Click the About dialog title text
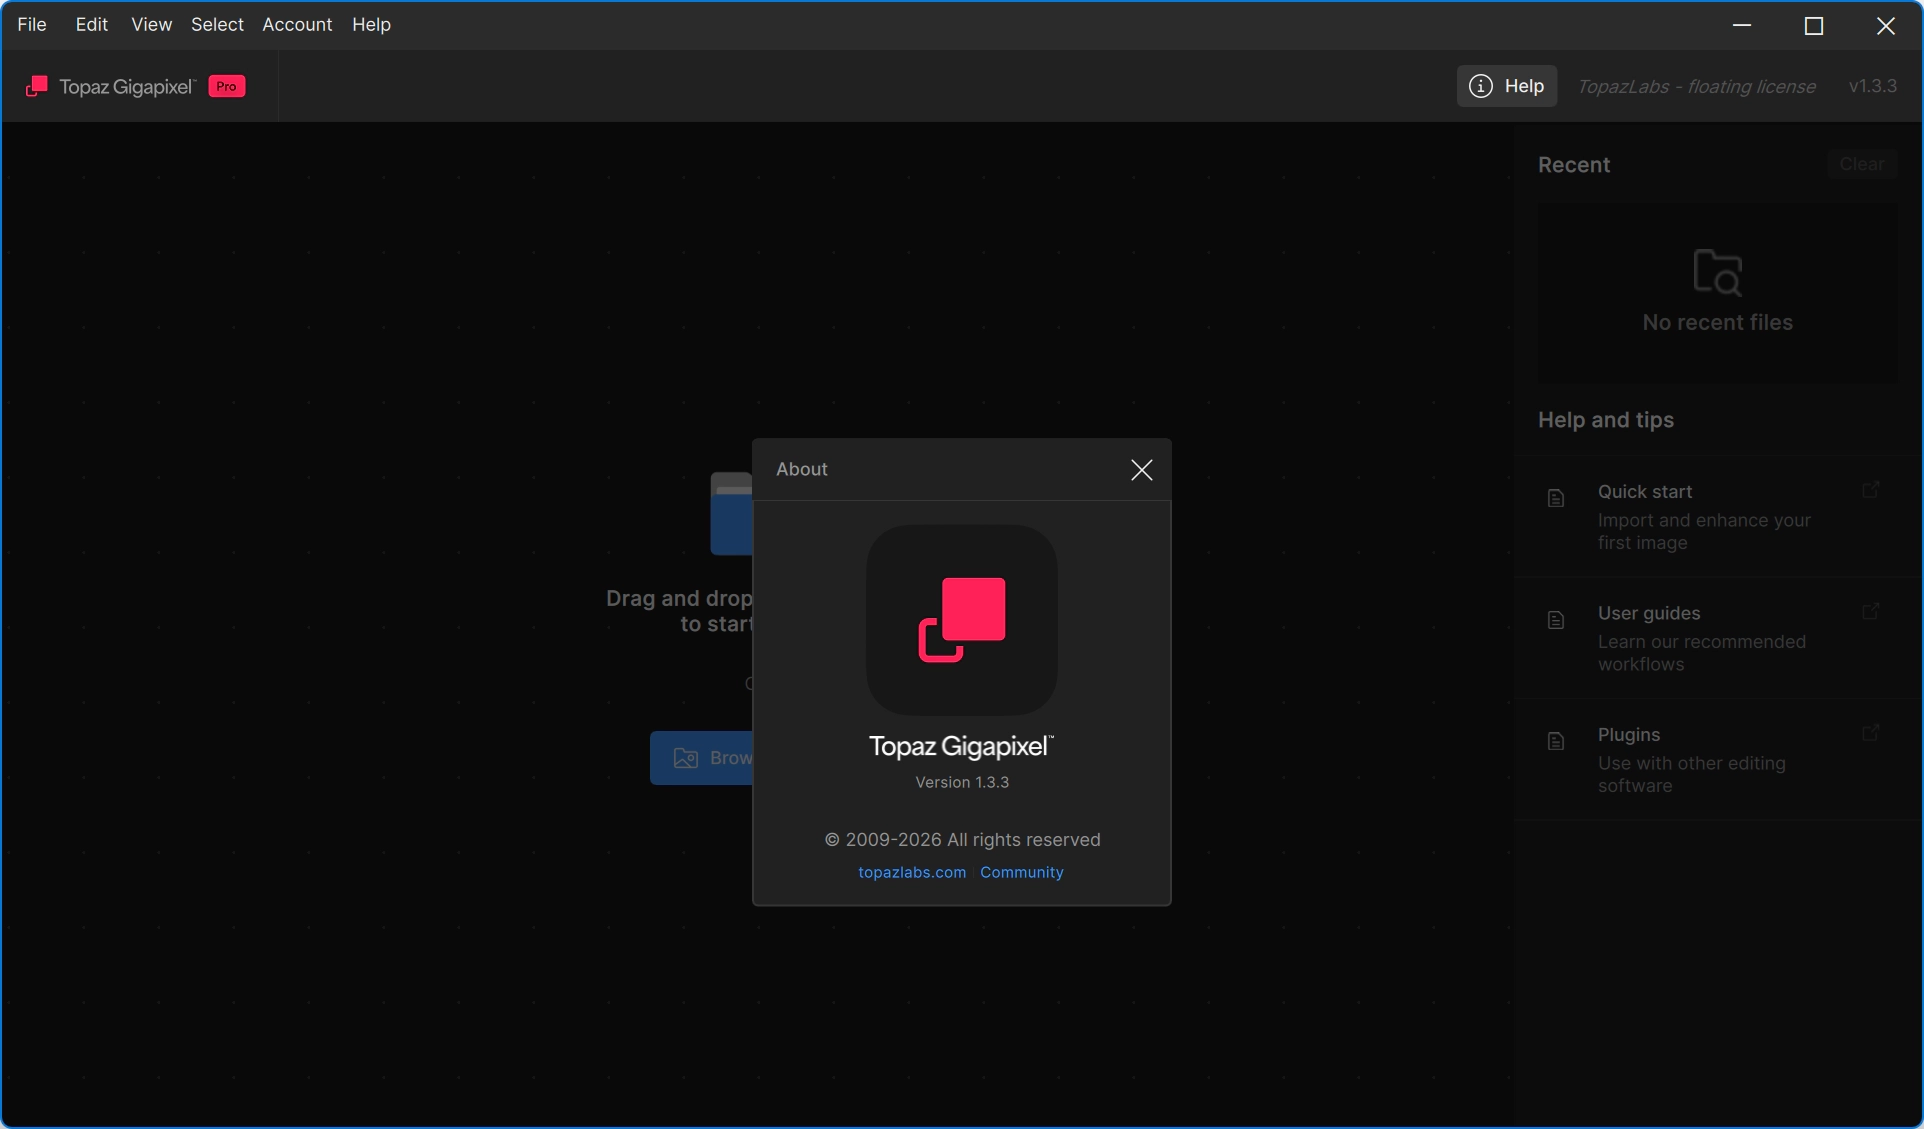The image size is (1924, 1129). tap(801, 469)
